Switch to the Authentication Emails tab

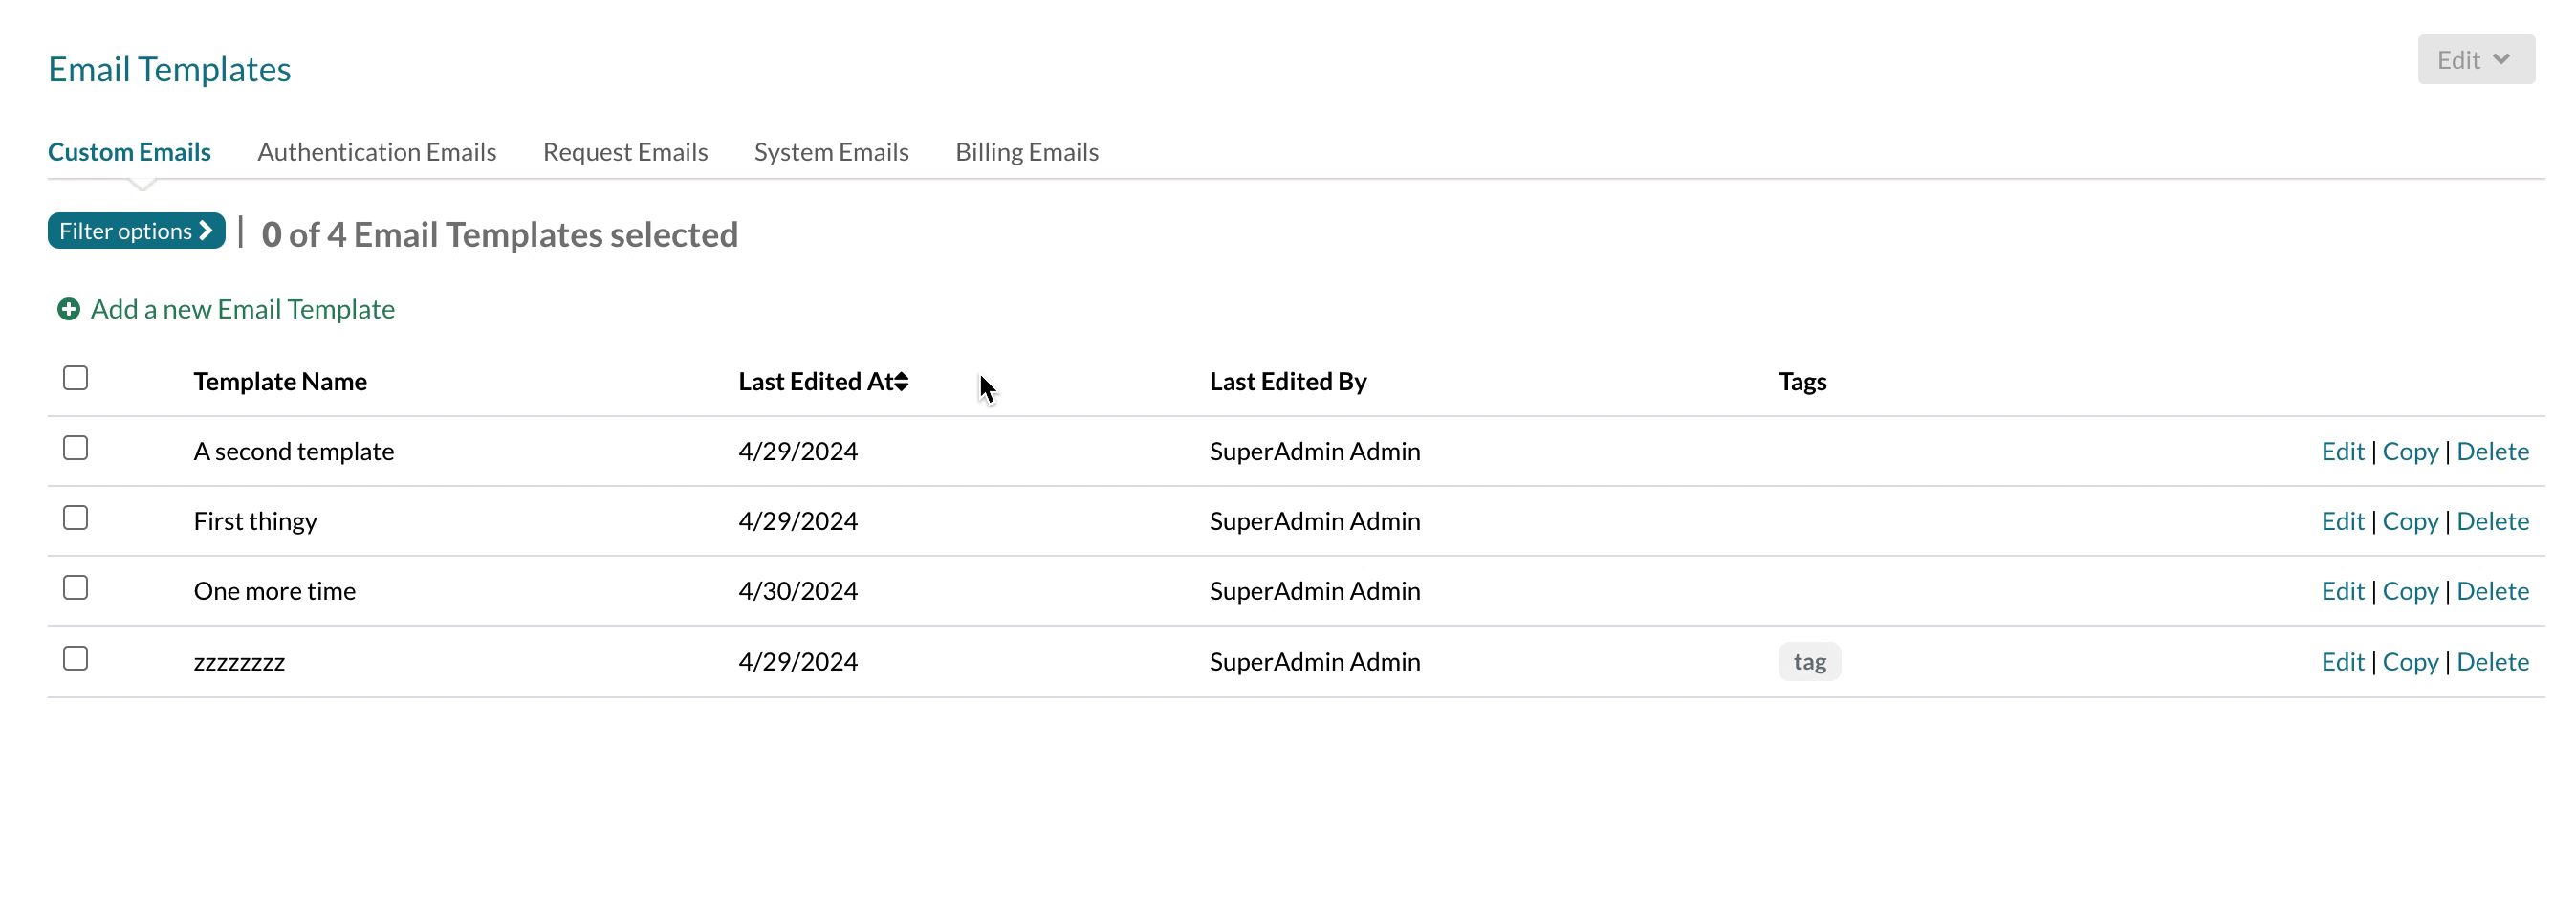(x=376, y=152)
